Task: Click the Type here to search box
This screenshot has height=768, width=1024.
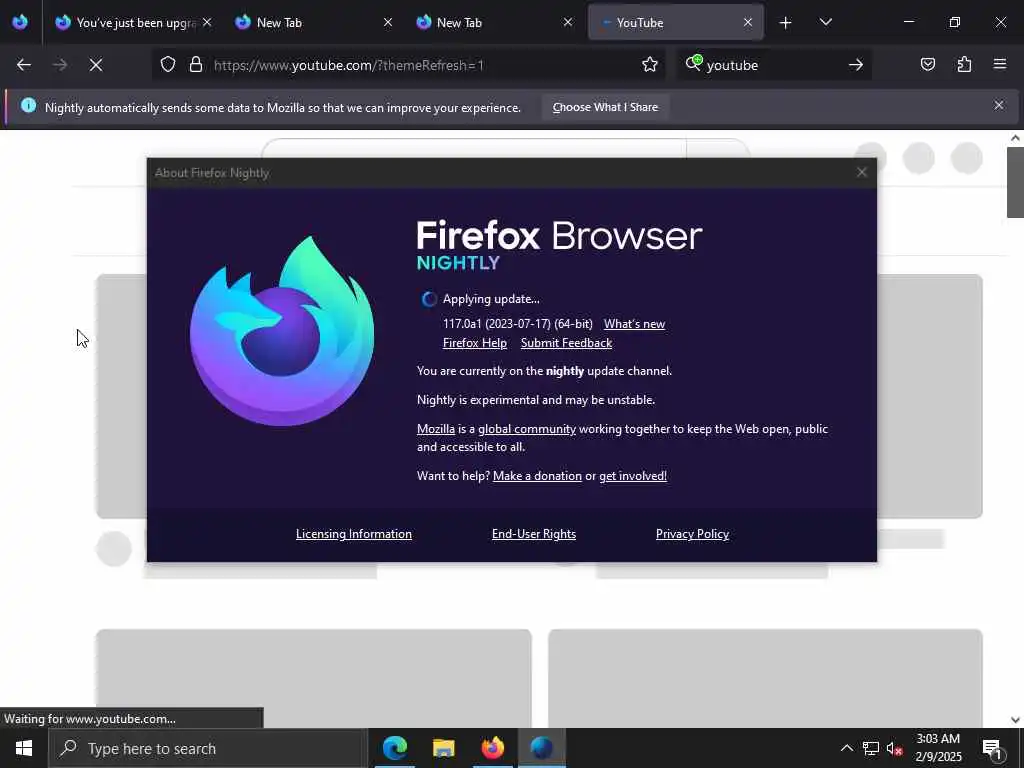Action: pyautogui.click(x=208, y=748)
